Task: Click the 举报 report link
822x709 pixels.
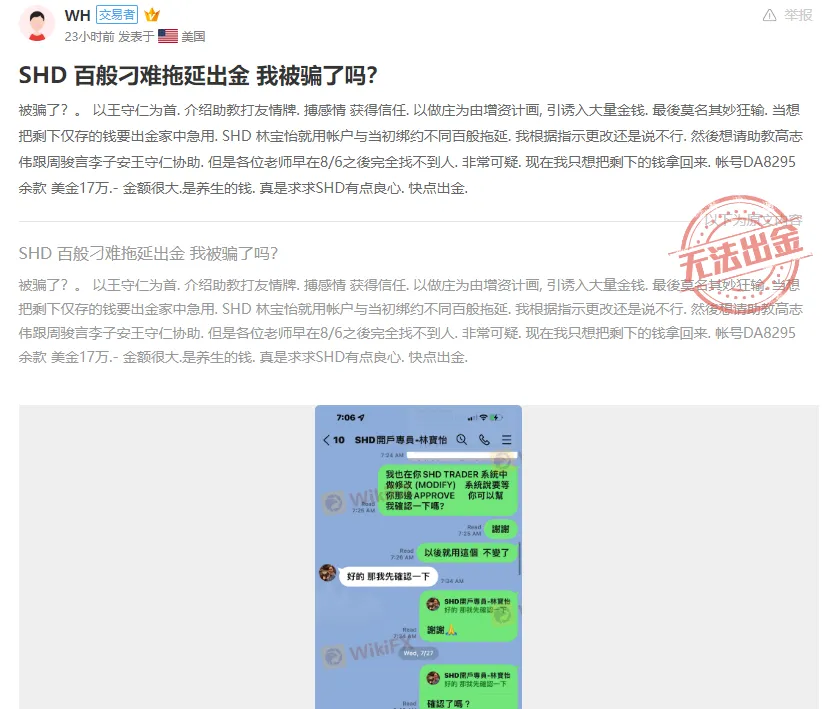Action: pos(798,15)
